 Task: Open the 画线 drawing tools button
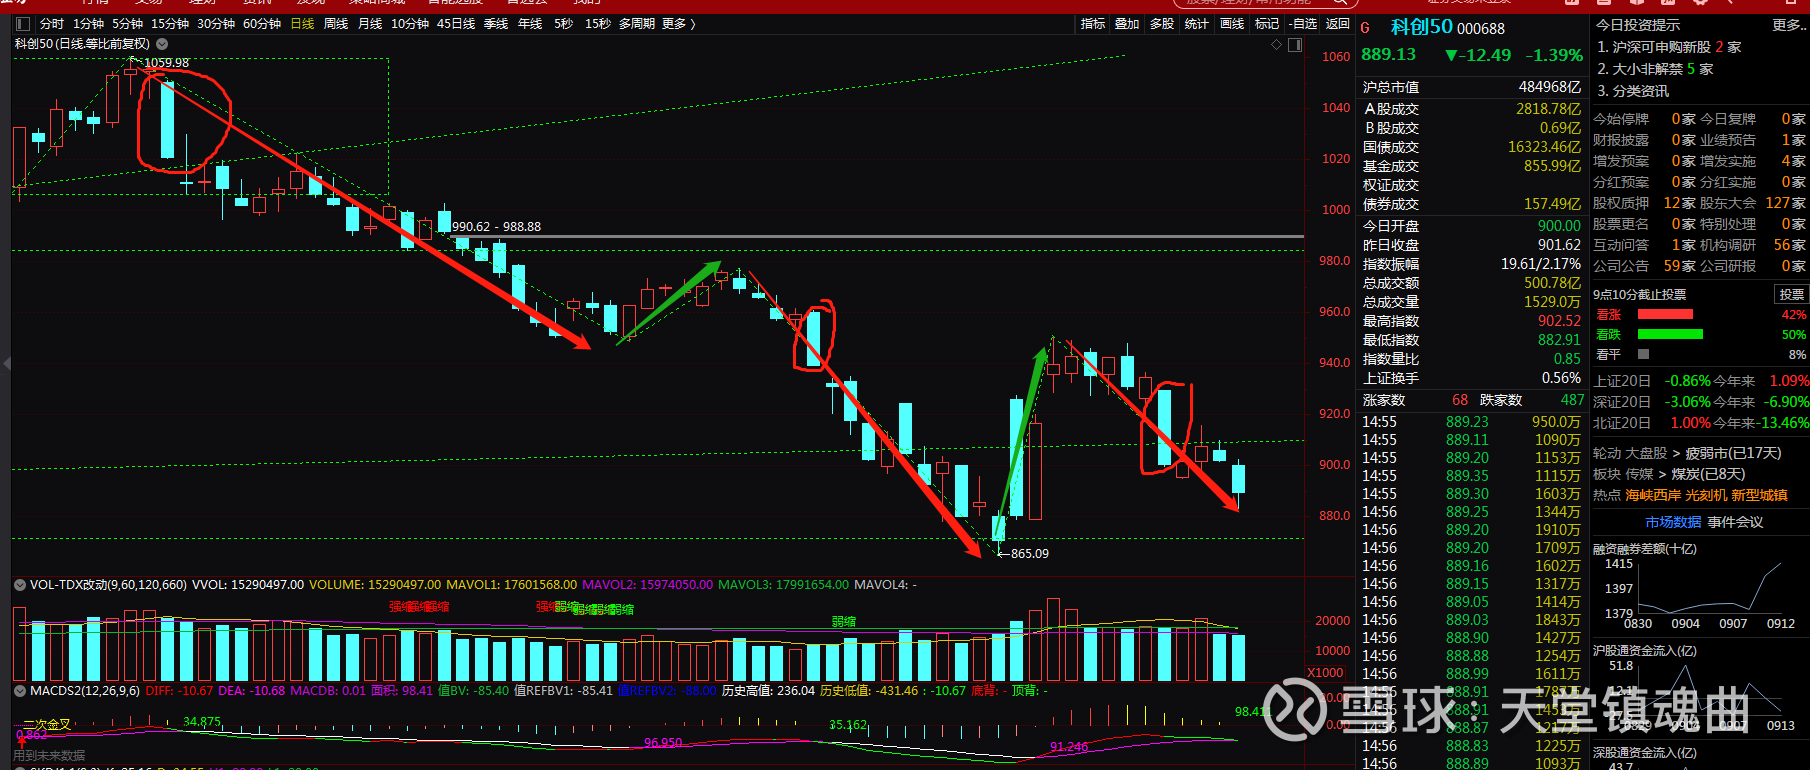click(x=1232, y=23)
